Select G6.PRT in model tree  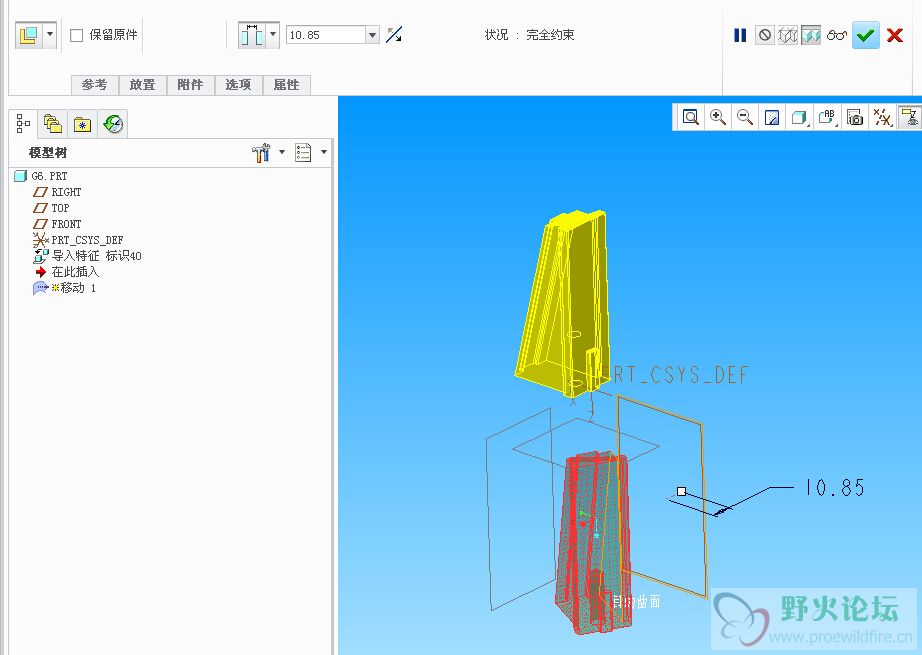pos(41,176)
